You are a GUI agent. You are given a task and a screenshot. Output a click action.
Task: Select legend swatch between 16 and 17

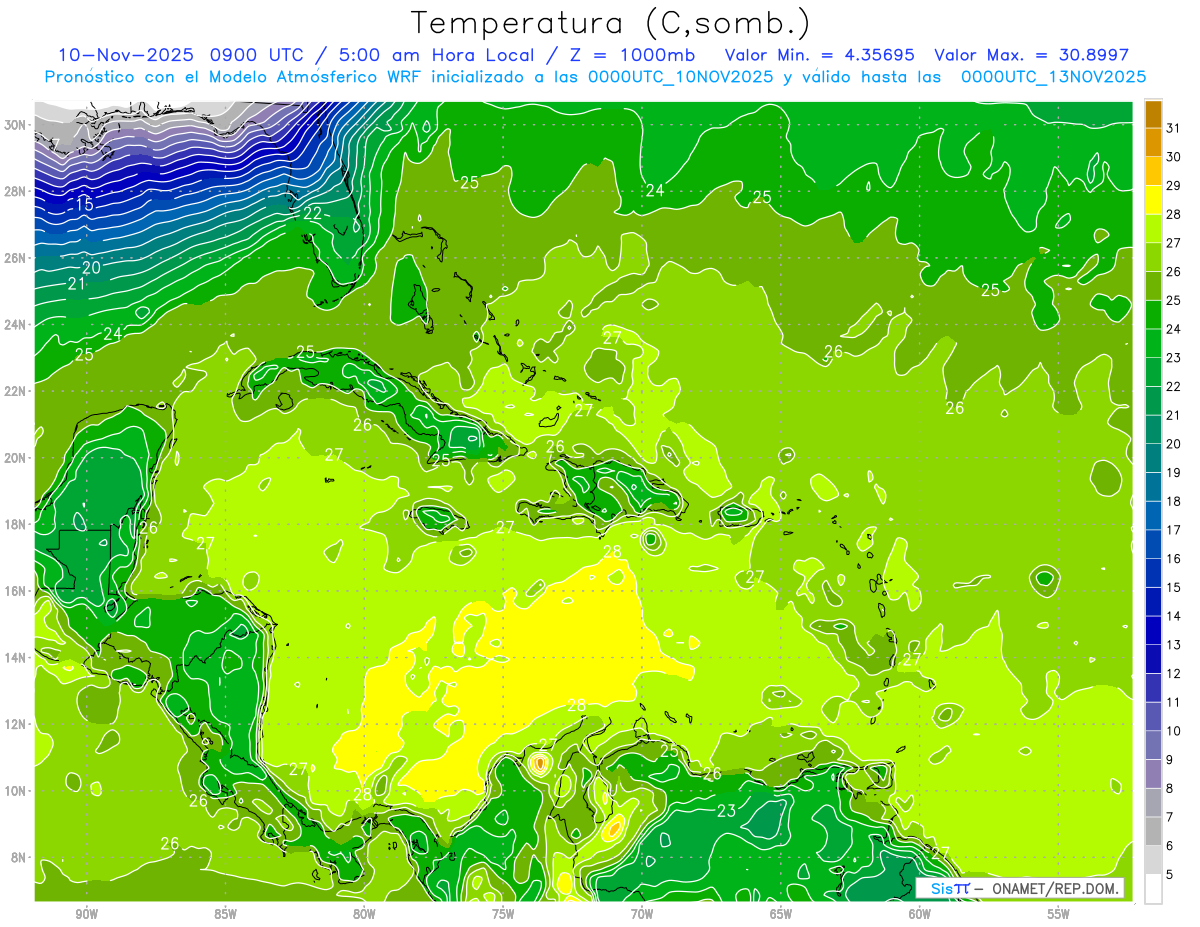click(x=1153, y=544)
